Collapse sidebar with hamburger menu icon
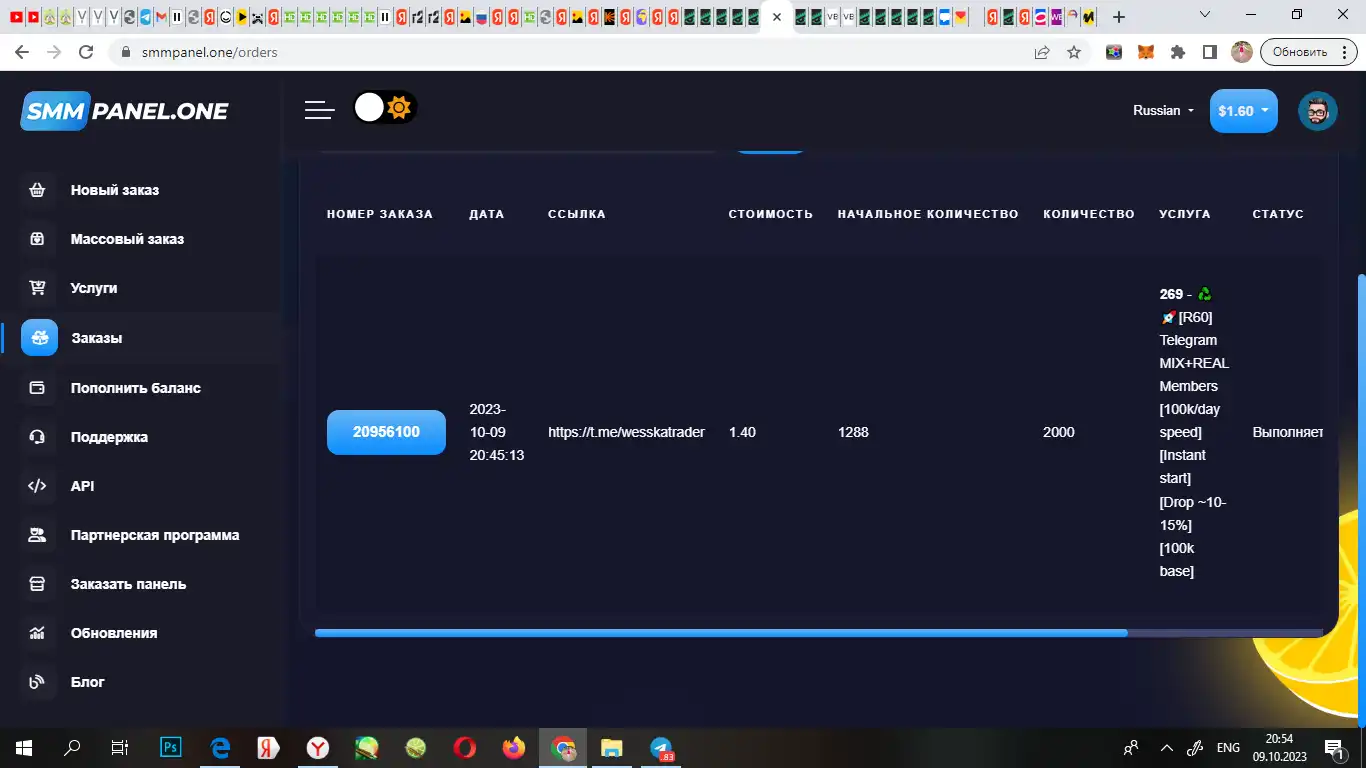This screenshot has height=768, width=1366. coord(320,110)
